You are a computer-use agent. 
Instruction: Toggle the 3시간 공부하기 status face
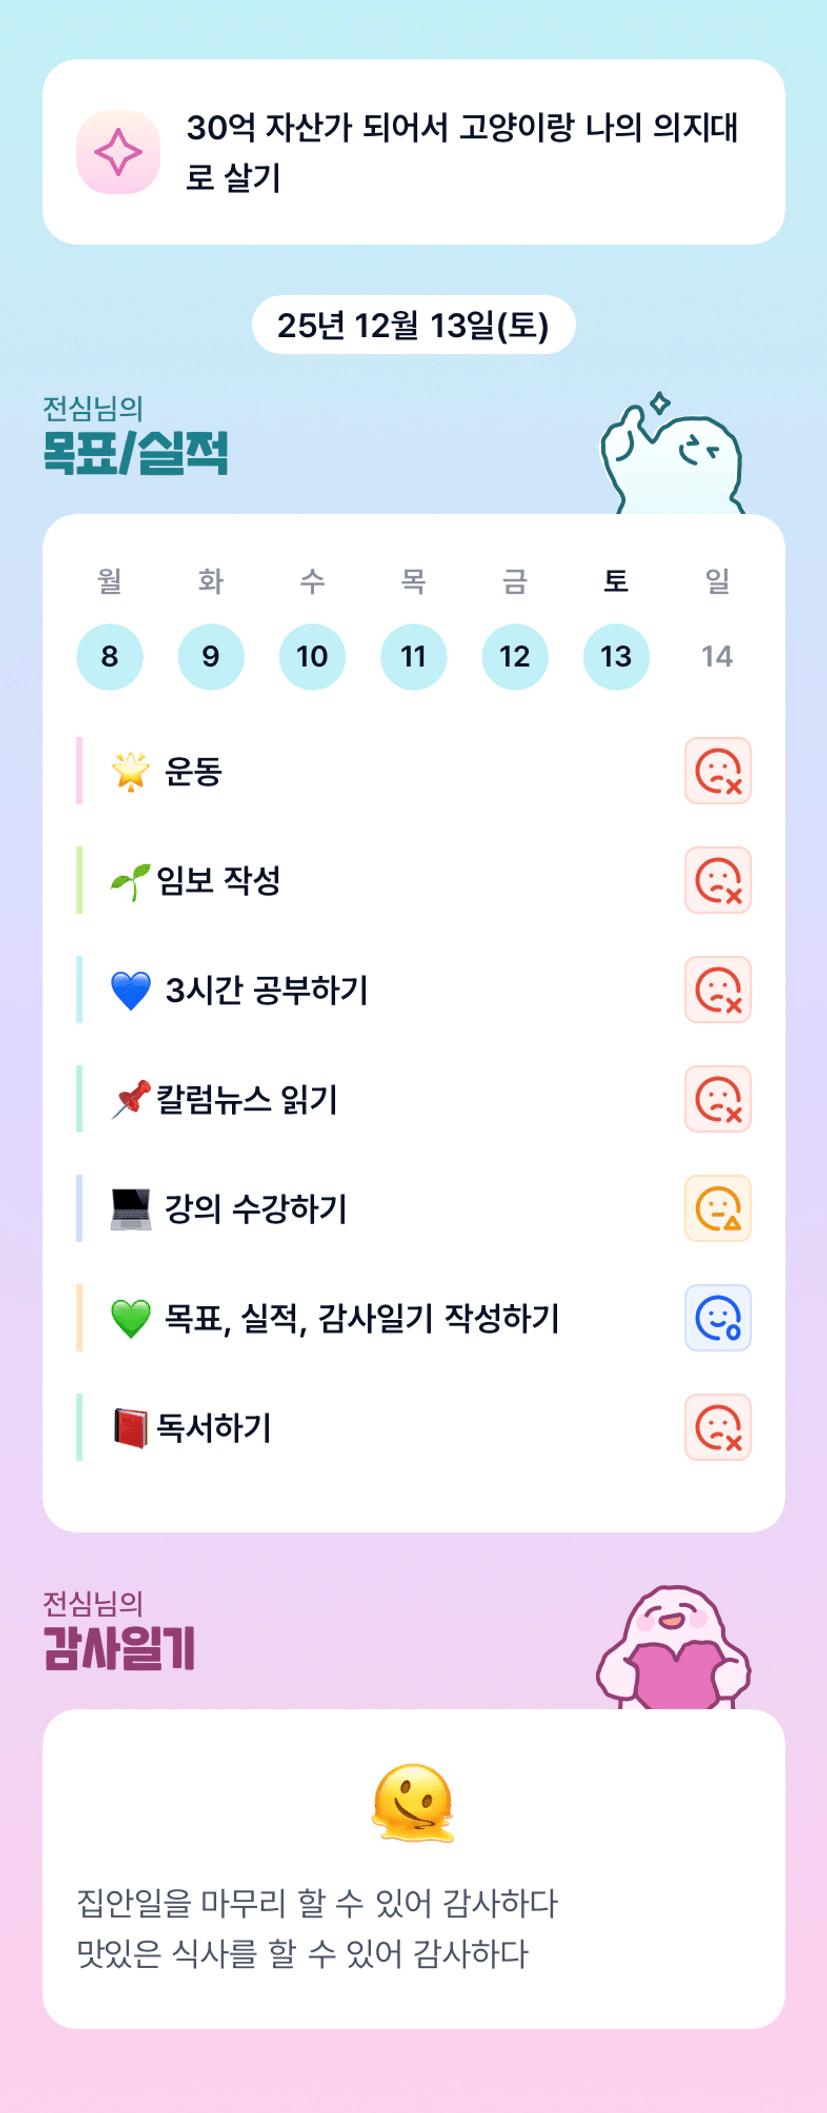tap(717, 990)
